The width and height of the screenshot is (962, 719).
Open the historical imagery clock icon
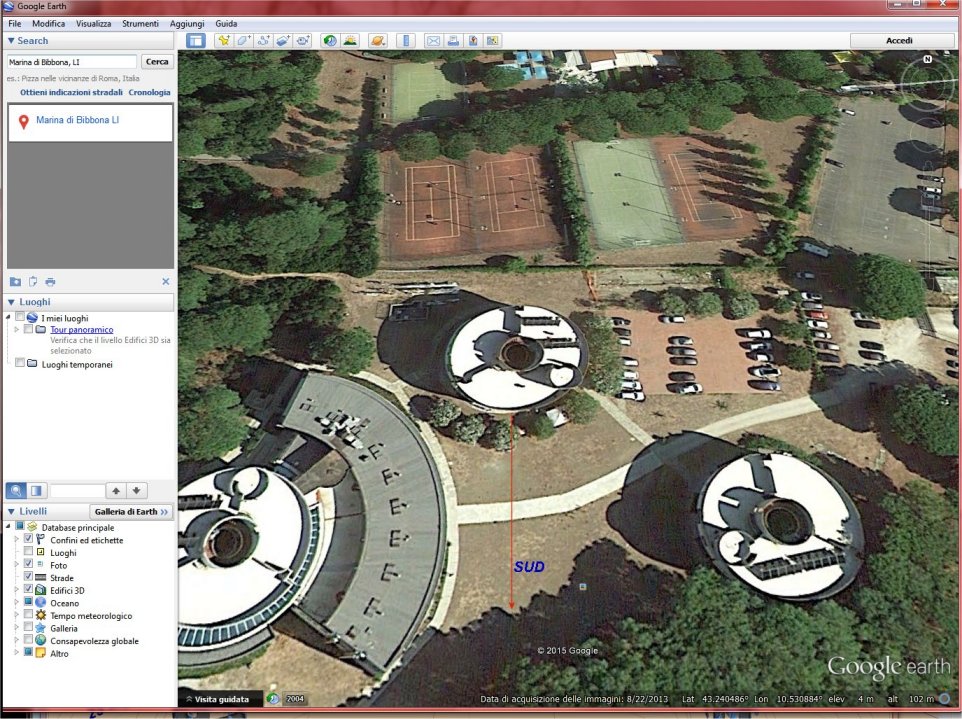pyautogui.click(x=329, y=41)
